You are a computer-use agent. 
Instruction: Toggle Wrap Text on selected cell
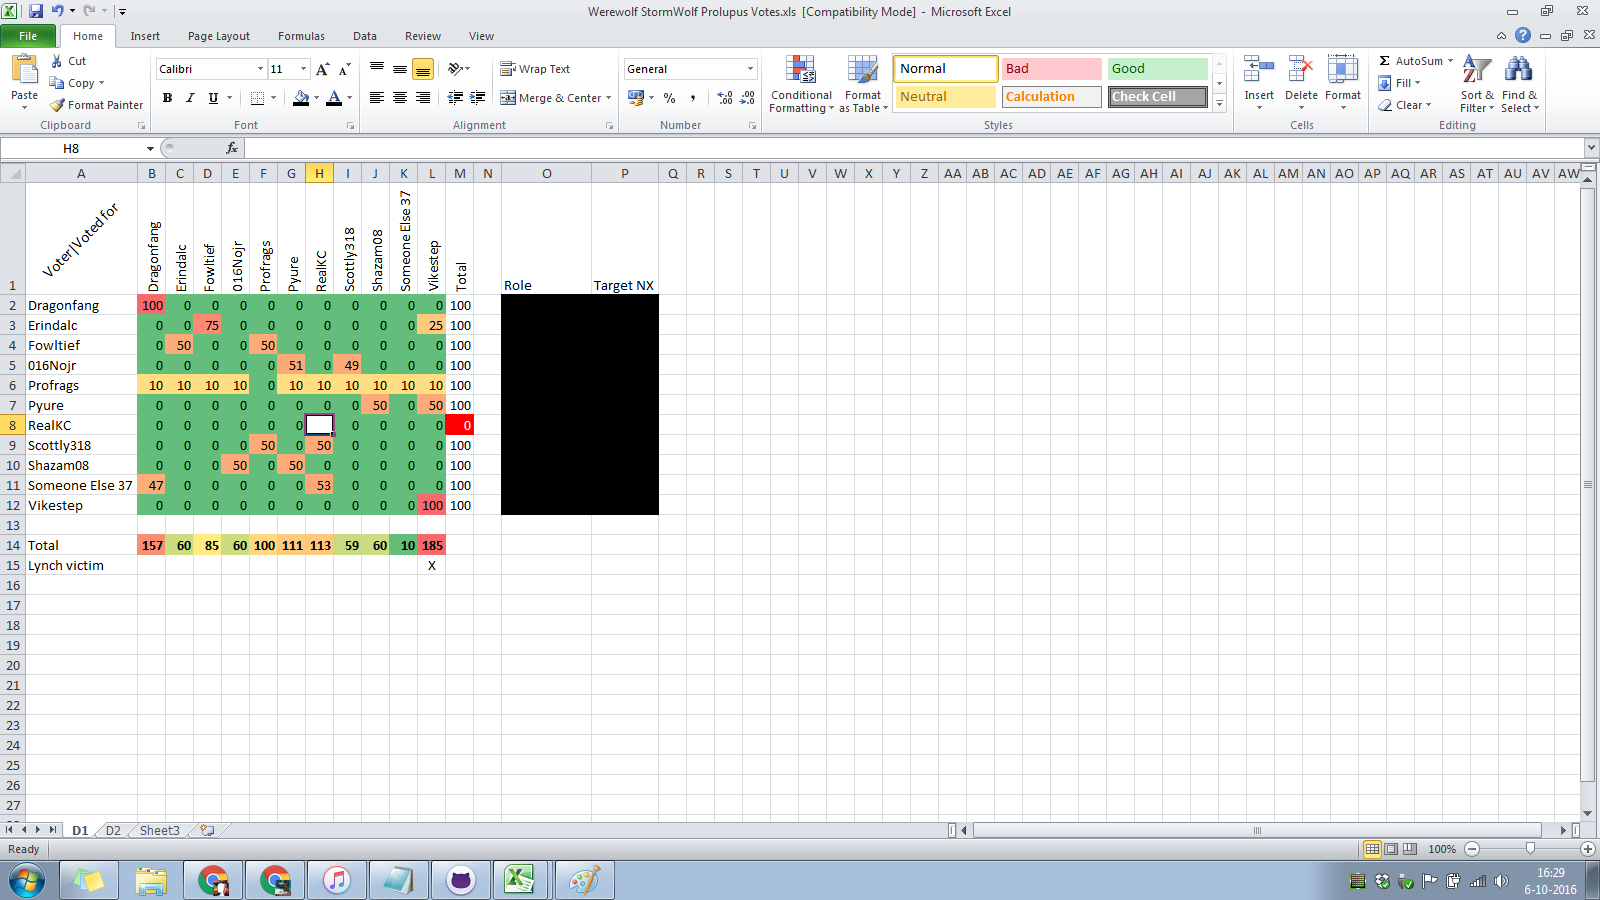click(535, 69)
